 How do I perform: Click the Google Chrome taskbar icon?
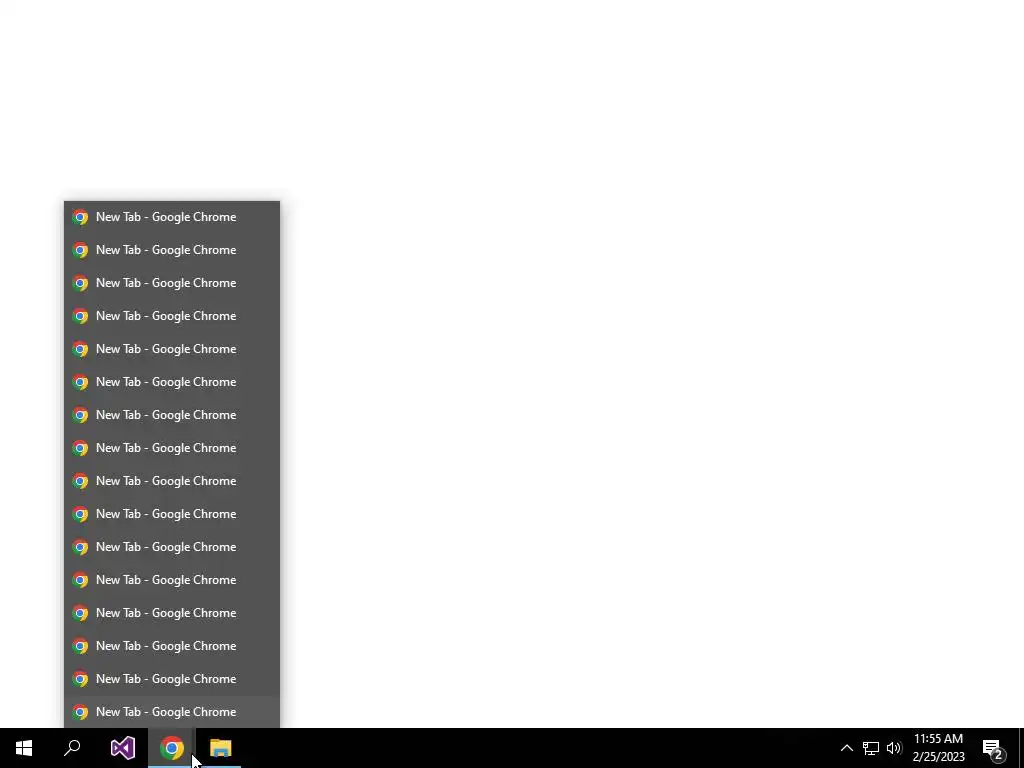click(x=172, y=748)
